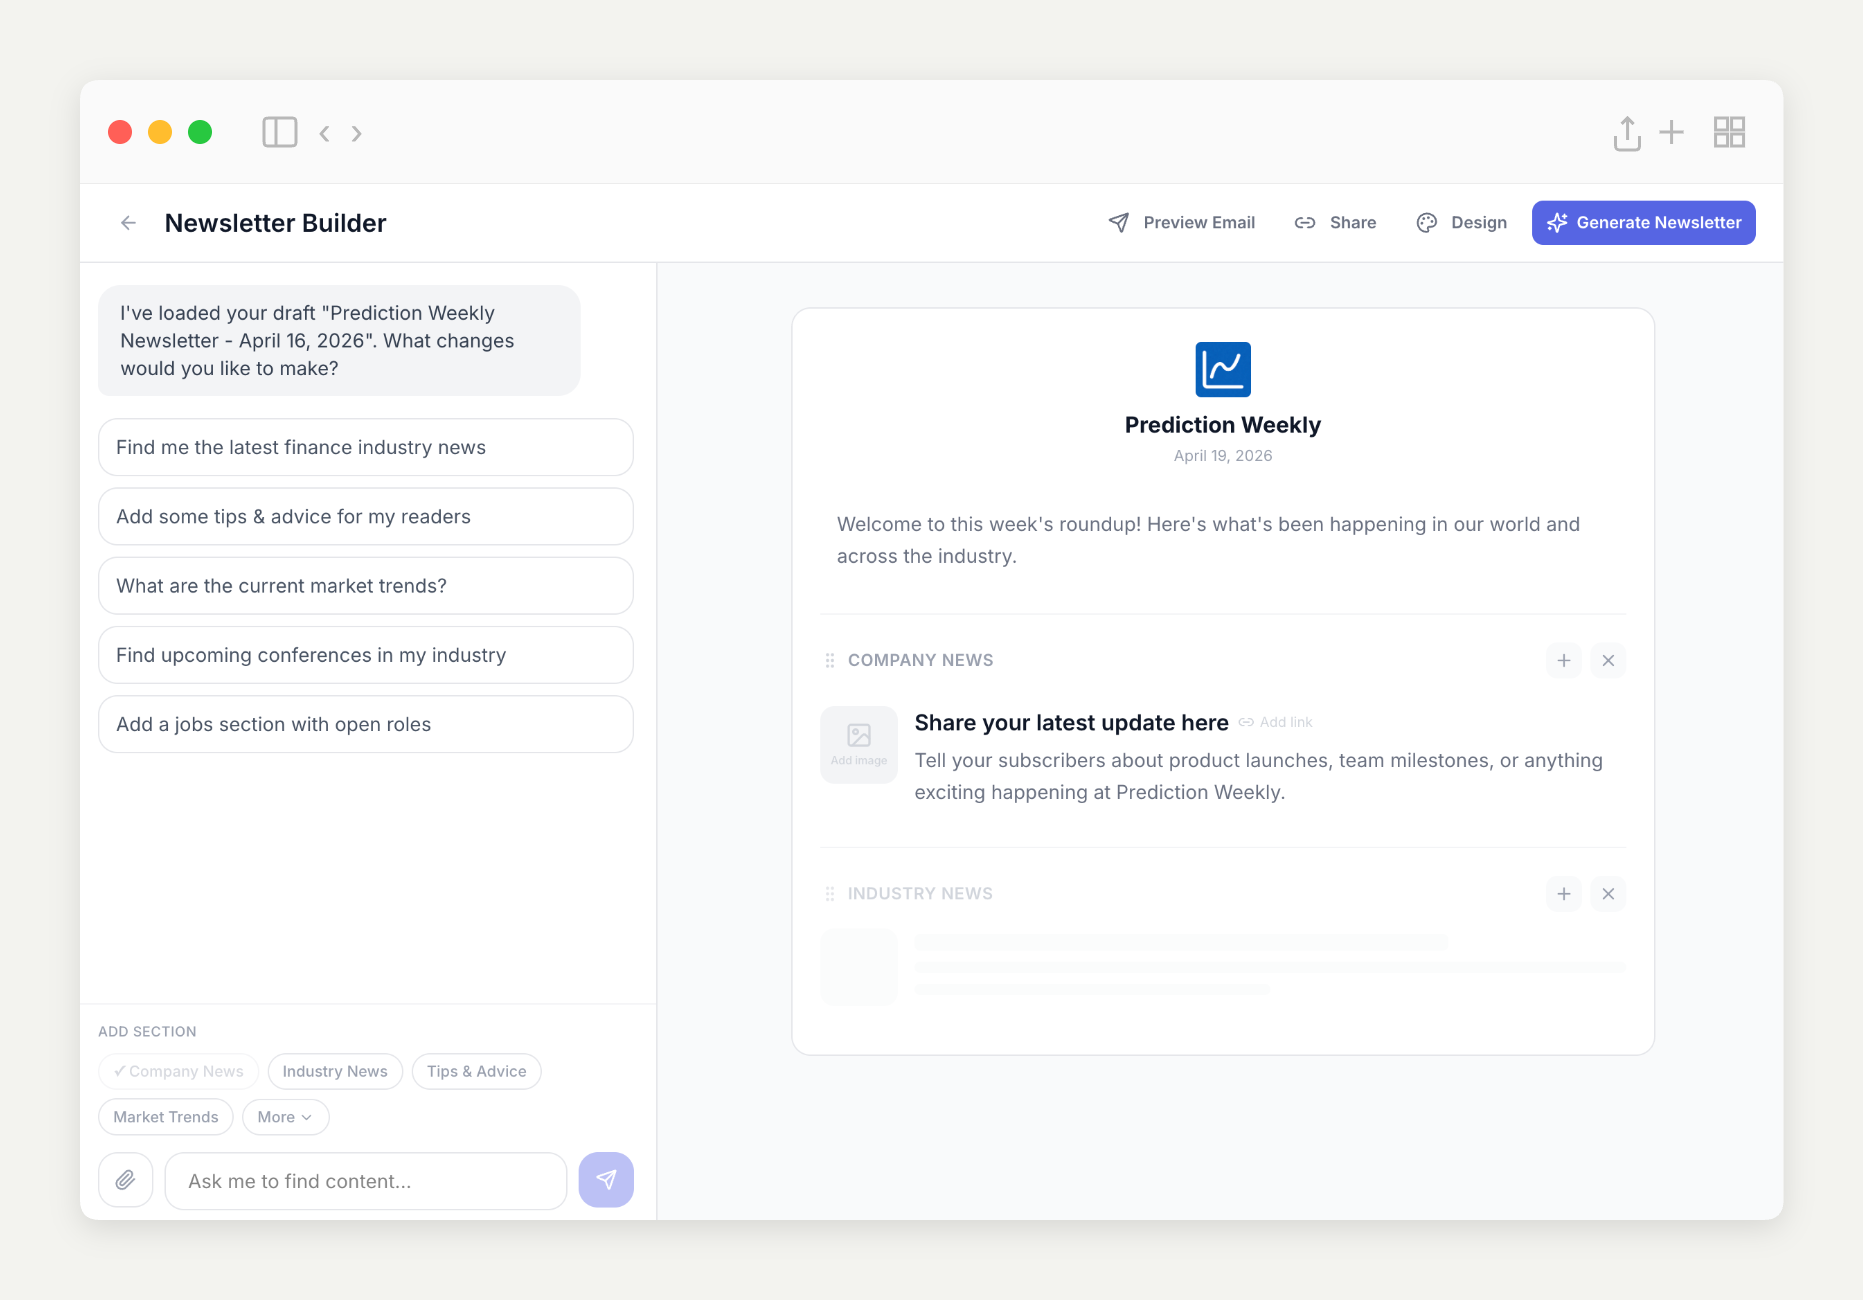Click the Add image placeholder
Image resolution: width=1863 pixels, height=1300 pixels.
tap(859, 745)
